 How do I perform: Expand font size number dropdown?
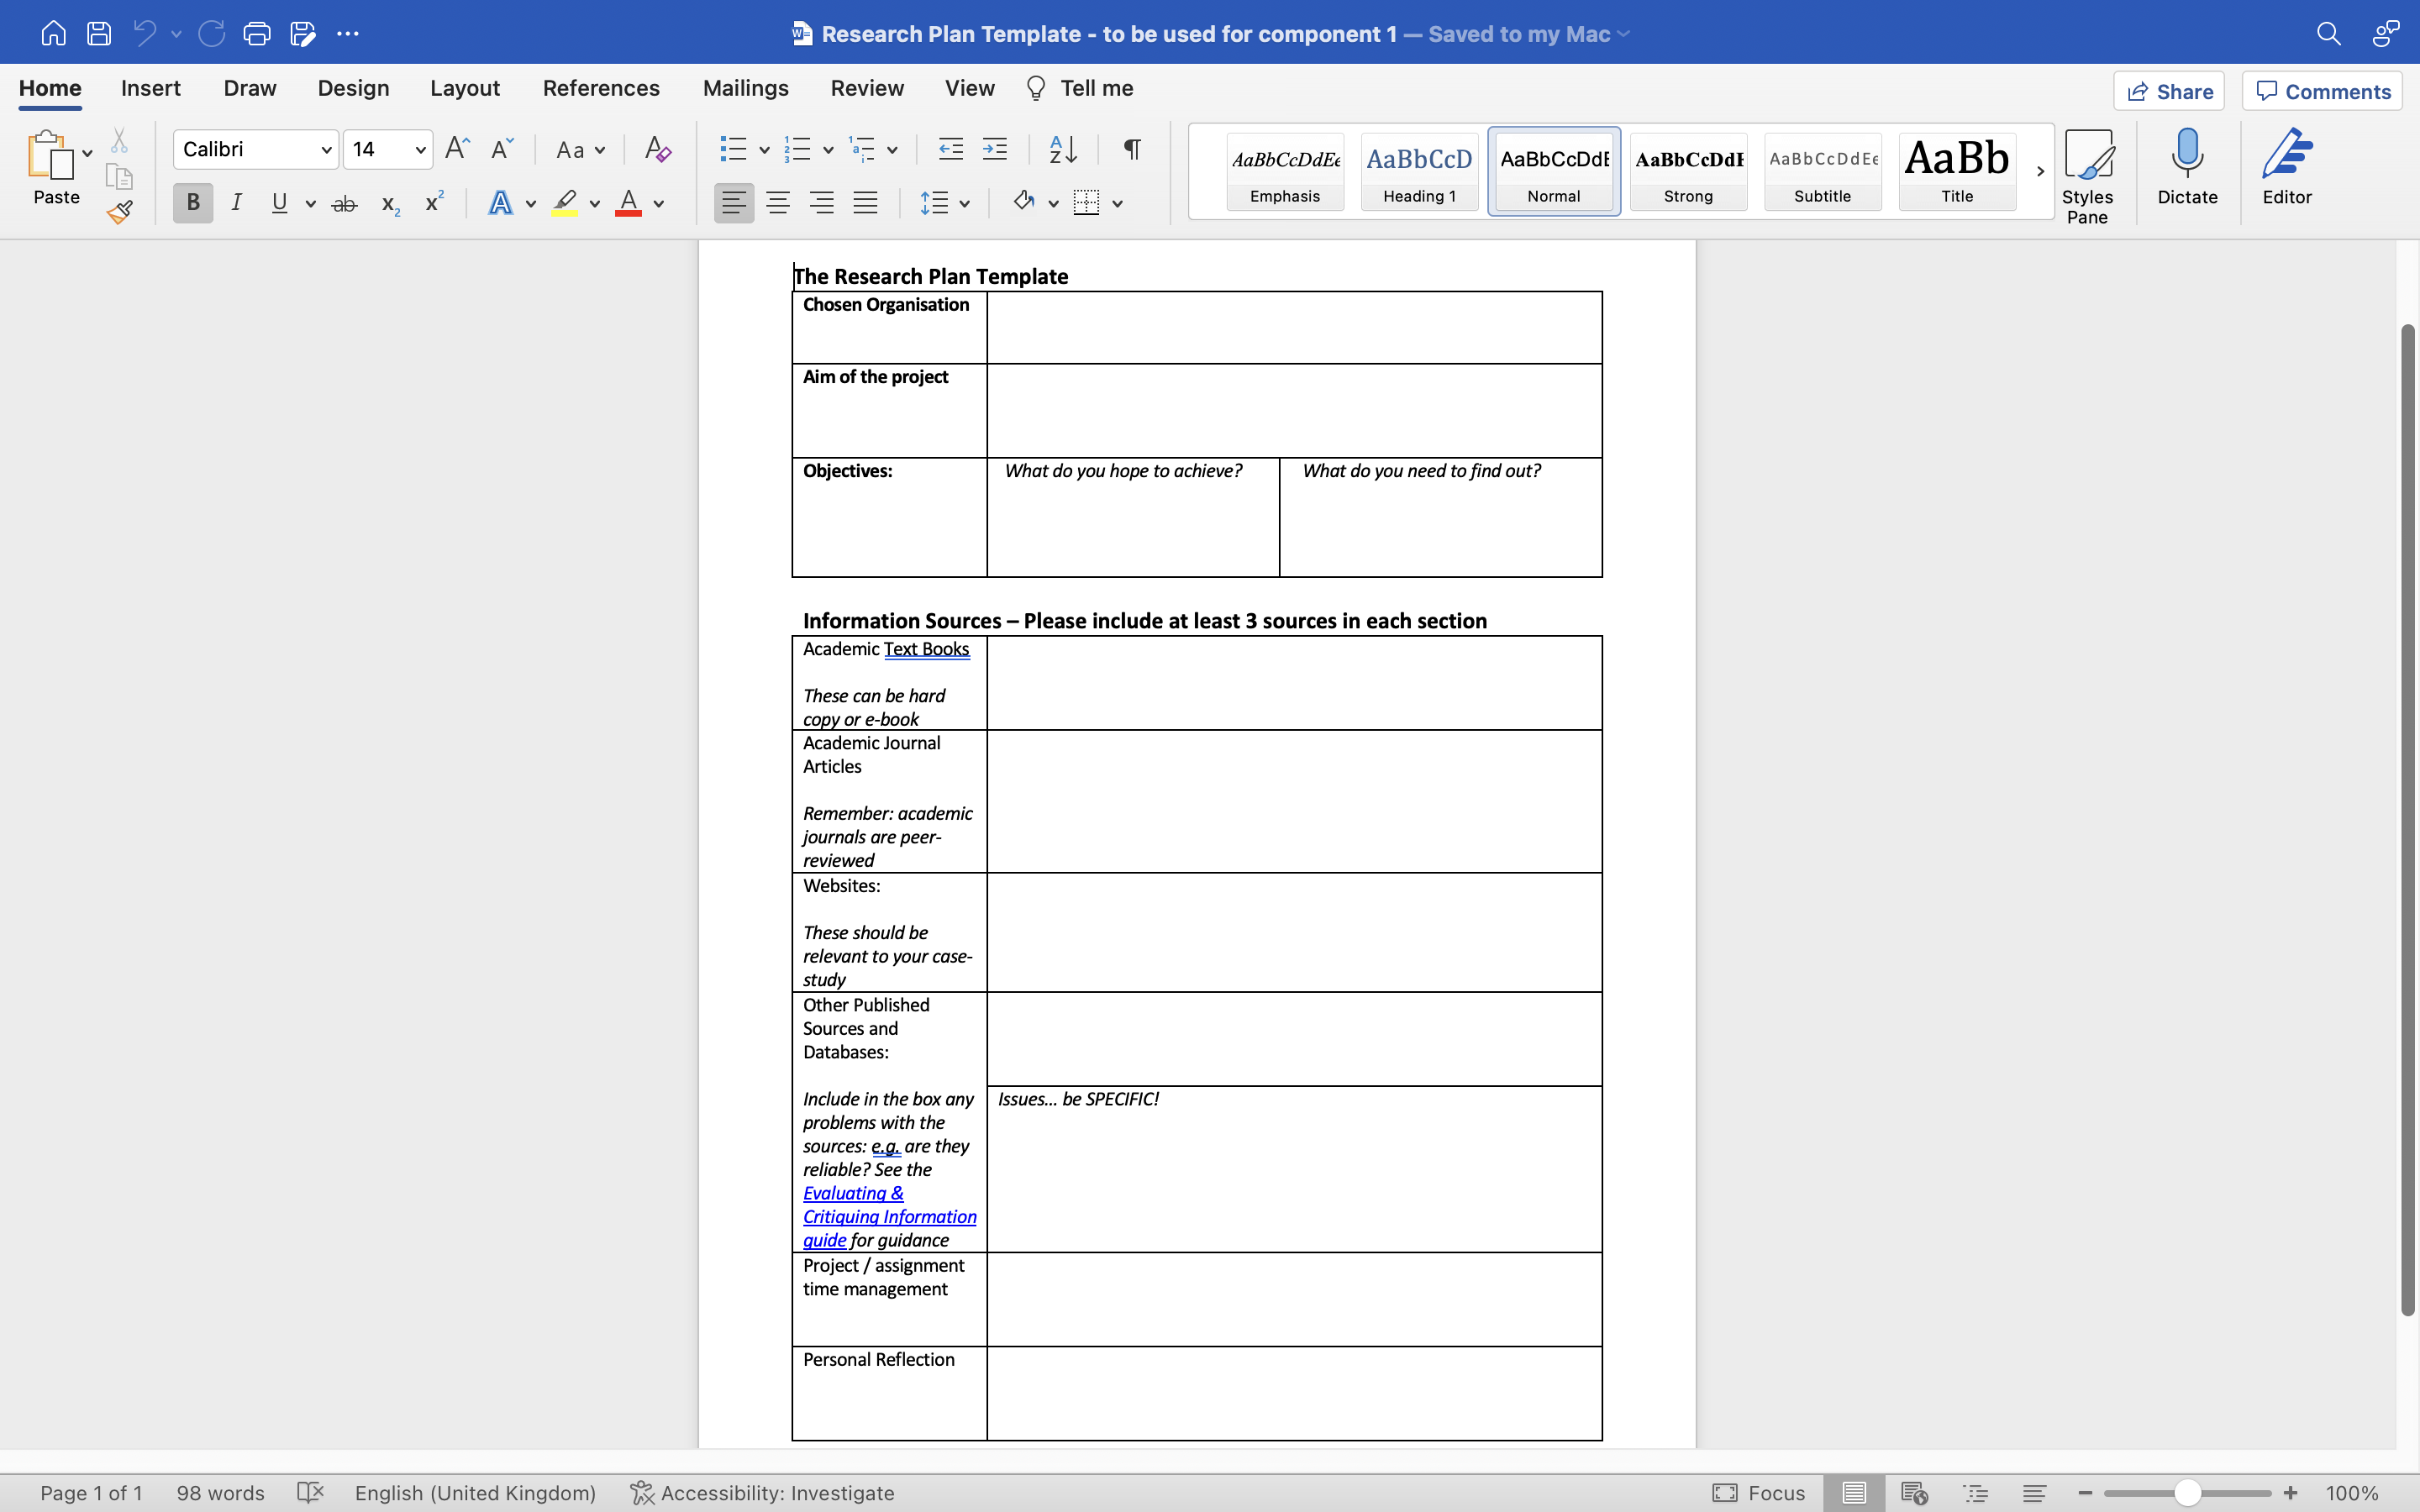423,150
